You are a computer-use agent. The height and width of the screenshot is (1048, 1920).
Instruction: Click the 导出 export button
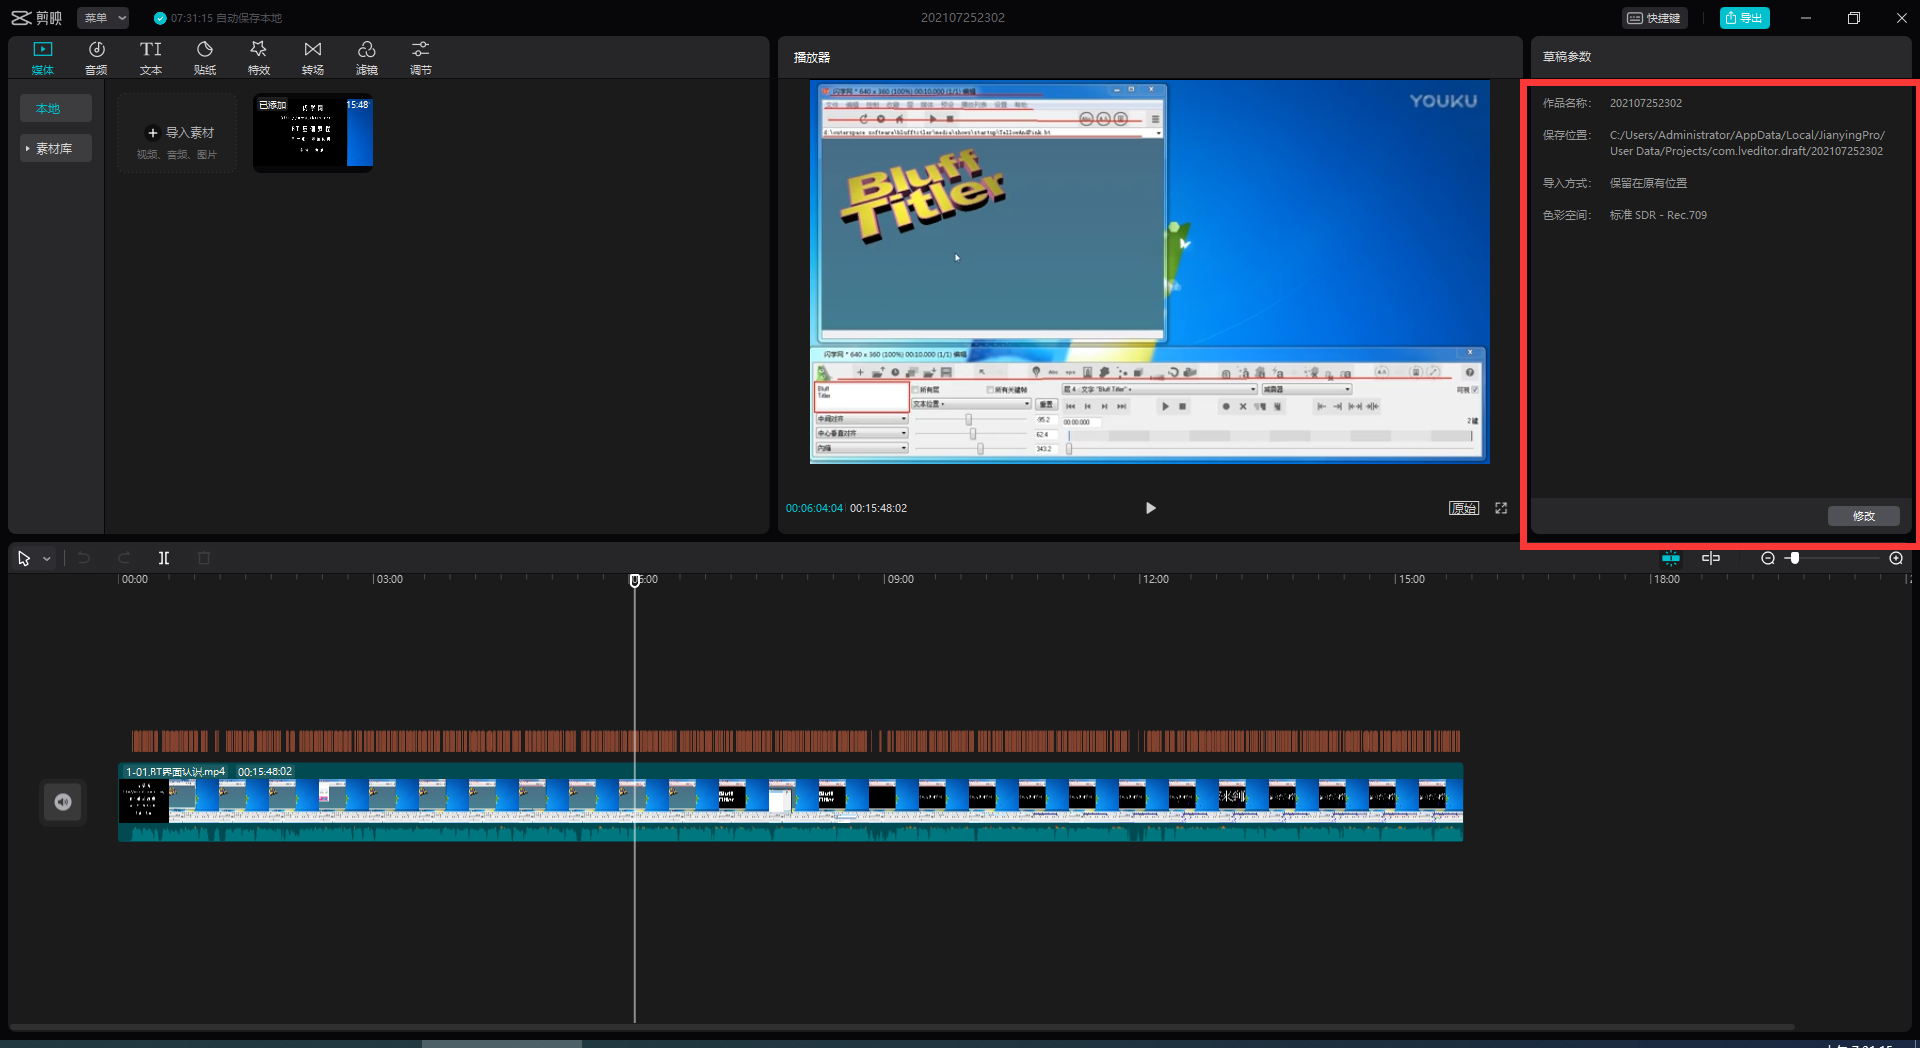click(1744, 18)
